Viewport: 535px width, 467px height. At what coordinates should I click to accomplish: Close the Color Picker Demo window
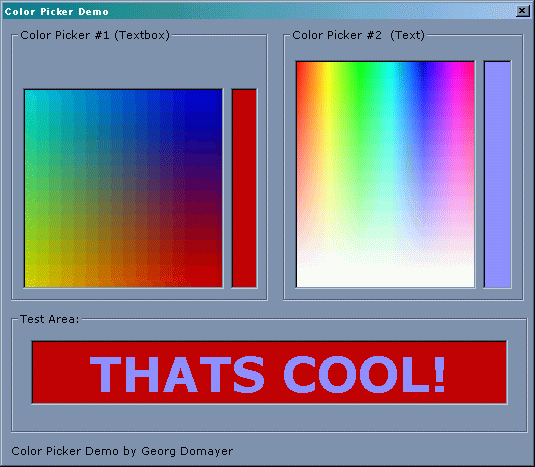(522, 11)
